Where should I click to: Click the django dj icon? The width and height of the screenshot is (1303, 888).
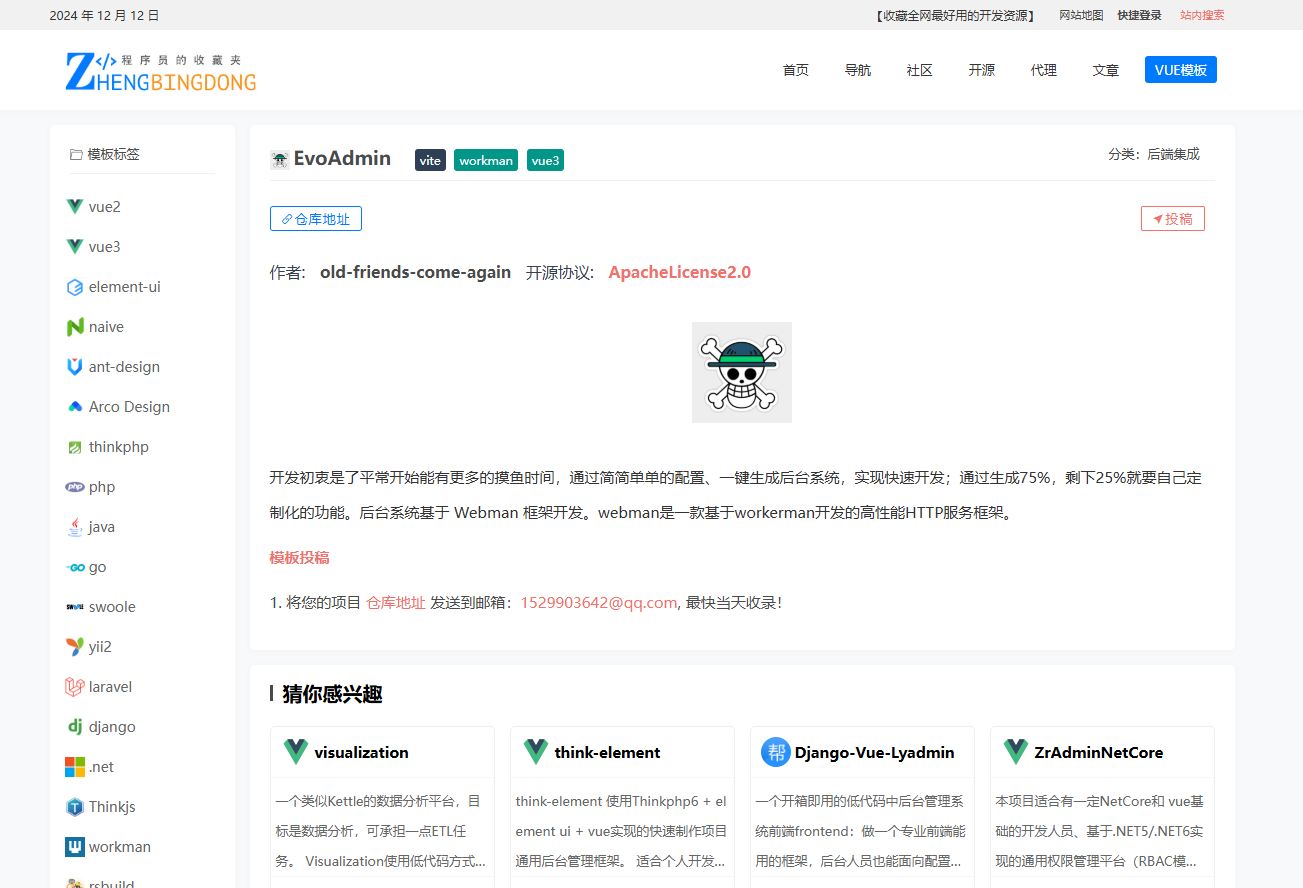coord(75,727)
